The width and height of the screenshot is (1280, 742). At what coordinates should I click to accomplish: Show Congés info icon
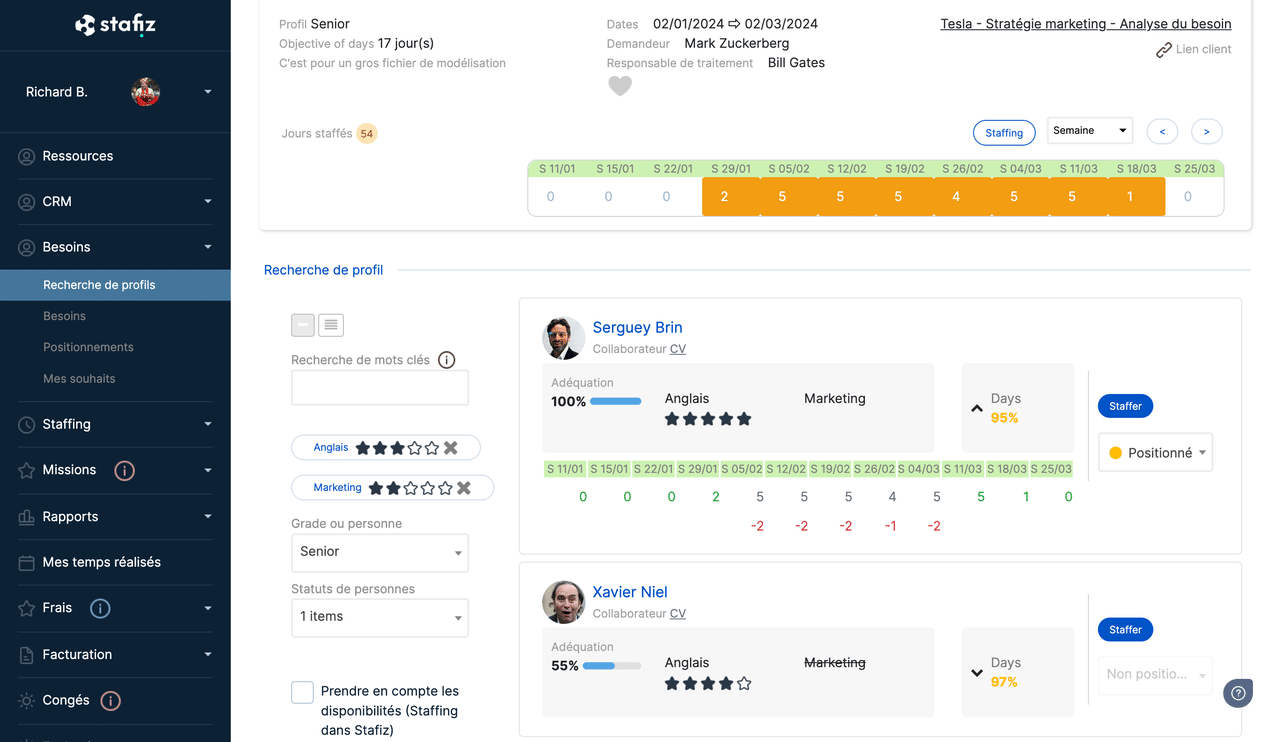(111, 701)
